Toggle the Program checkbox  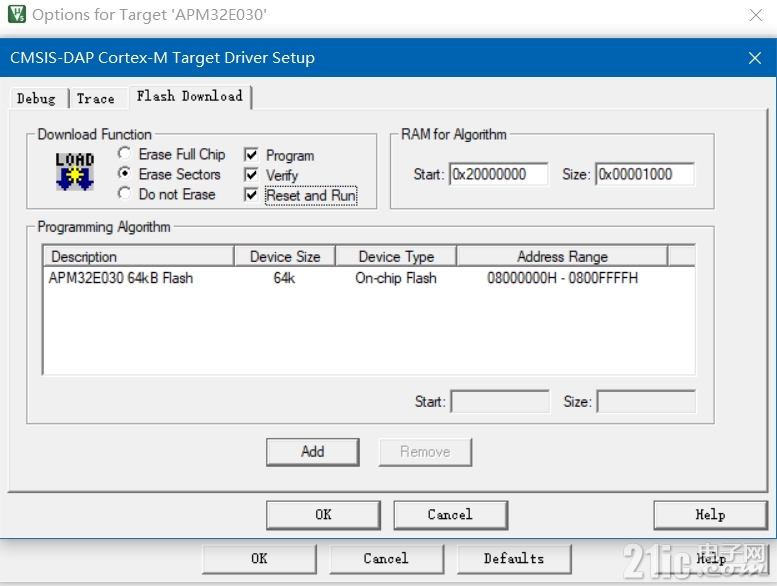click(x=251, y=155)
